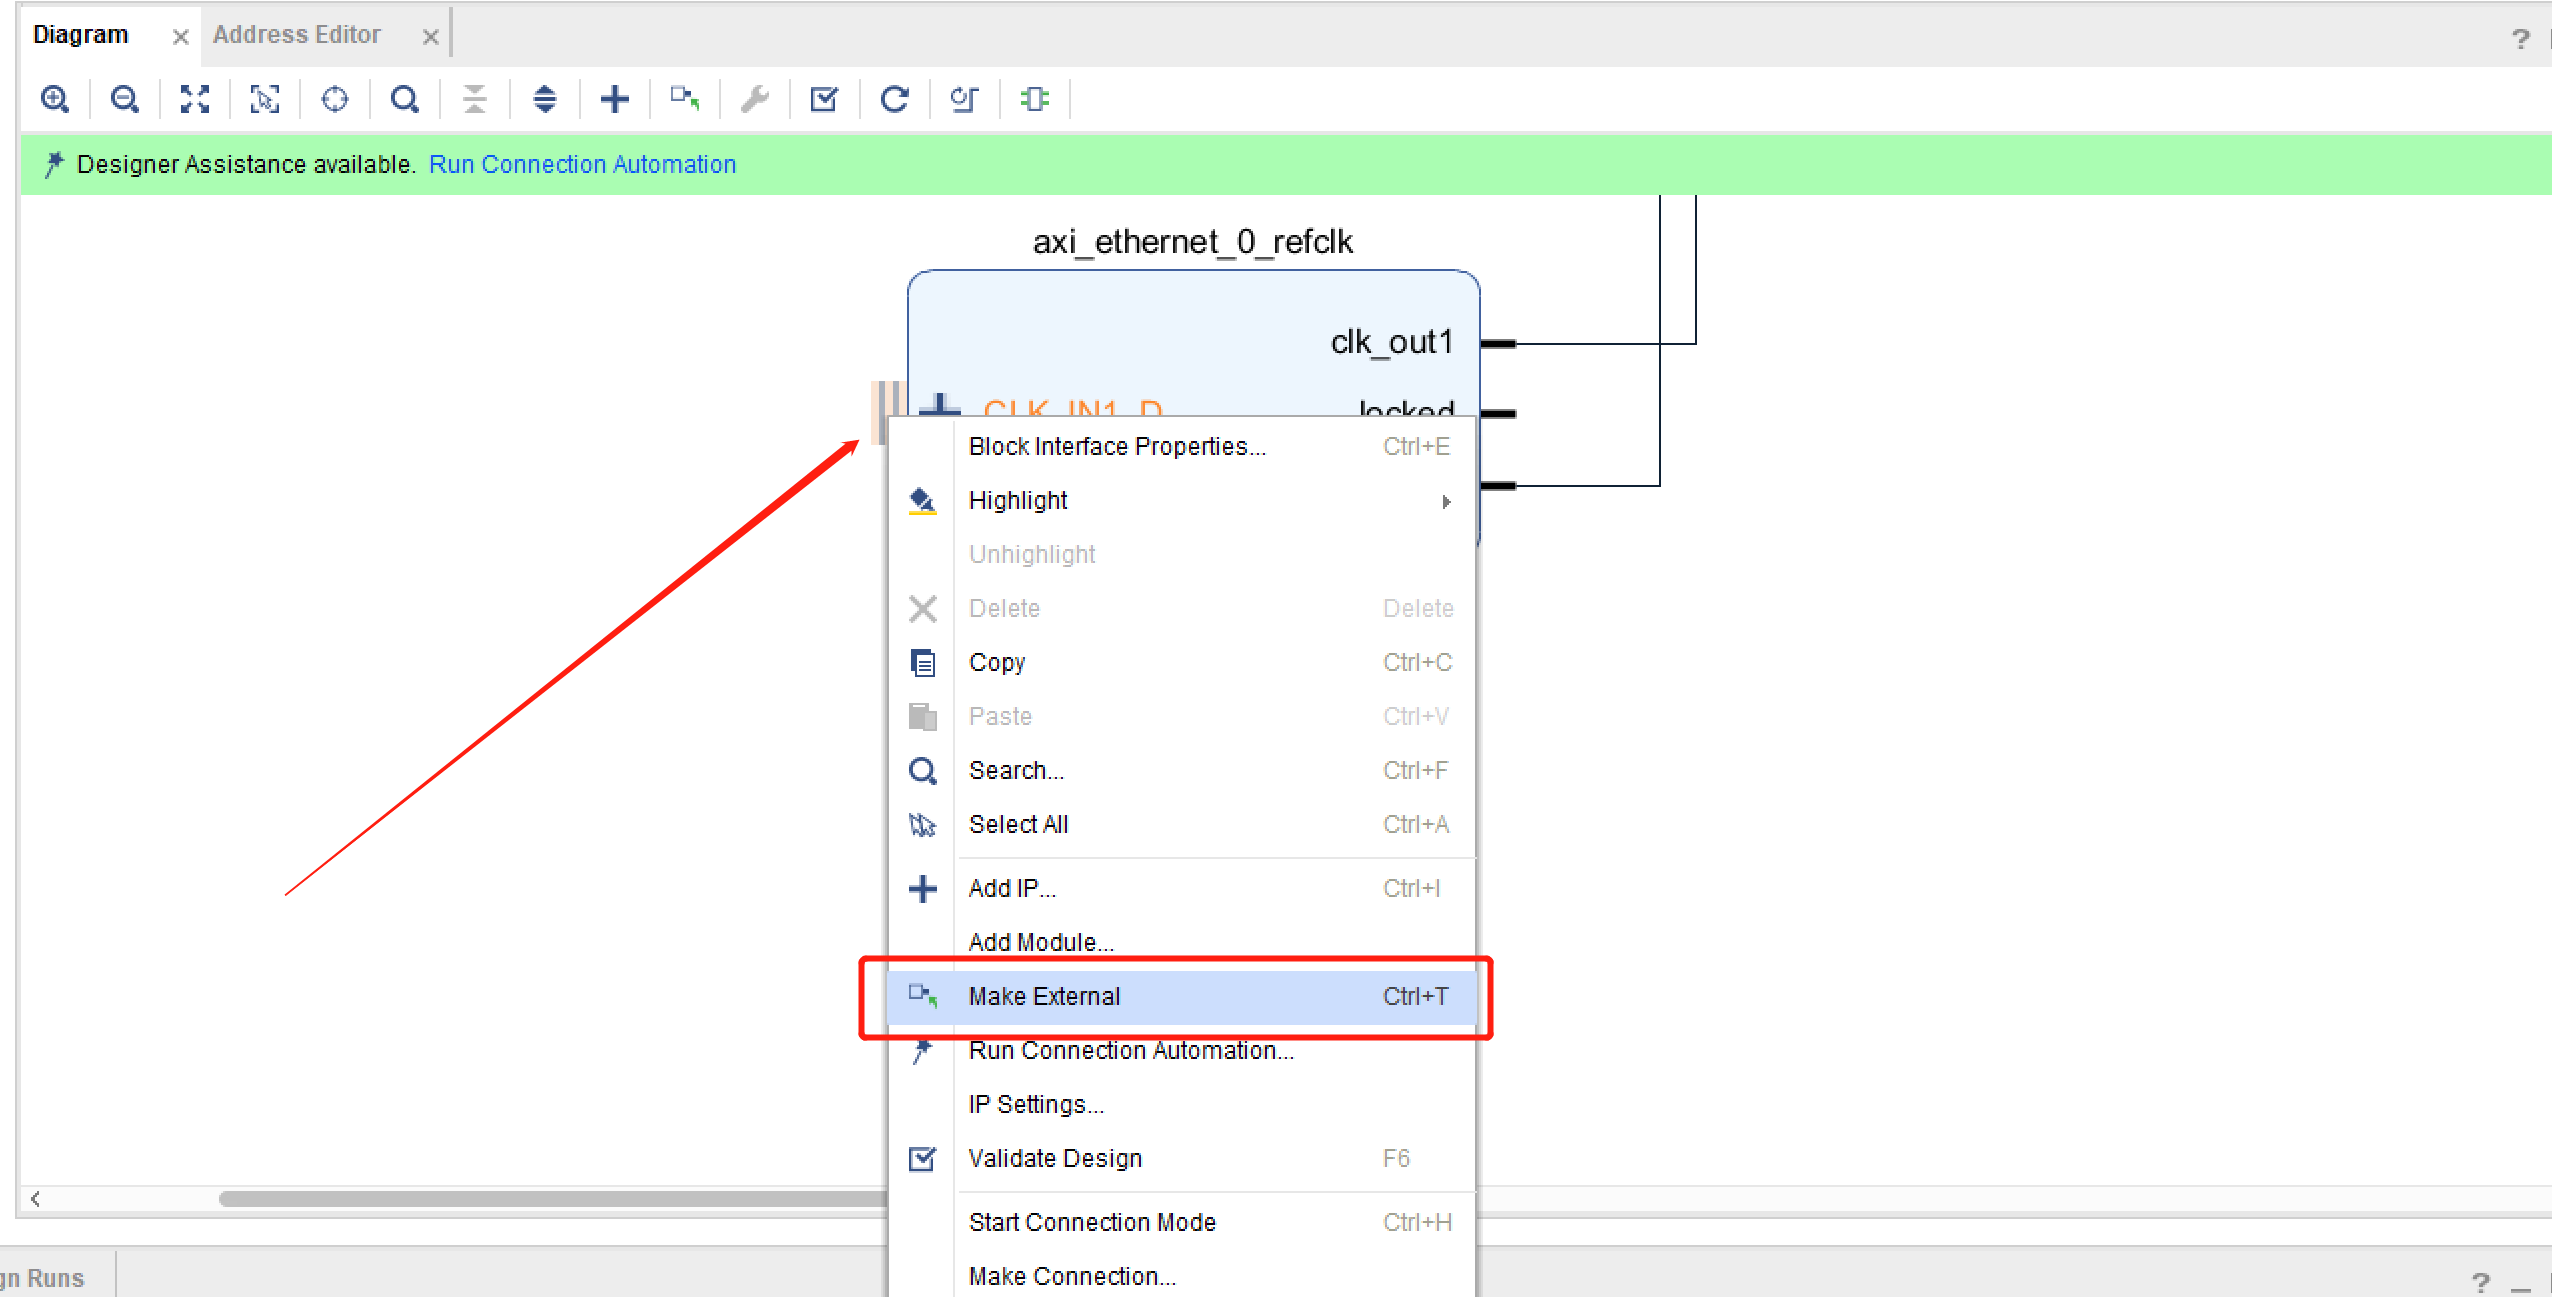Viewport: 2552px width, 1297px height.
Task: Choose Add Module... in the context menu
Action: pos(1181,942)
